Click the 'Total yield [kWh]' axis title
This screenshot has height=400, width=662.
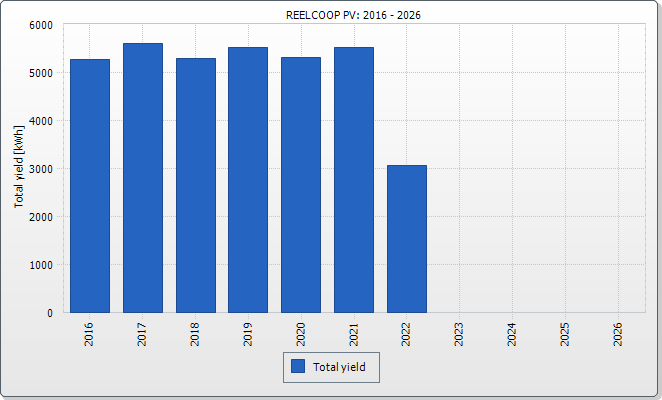click(x=19, y=168)
